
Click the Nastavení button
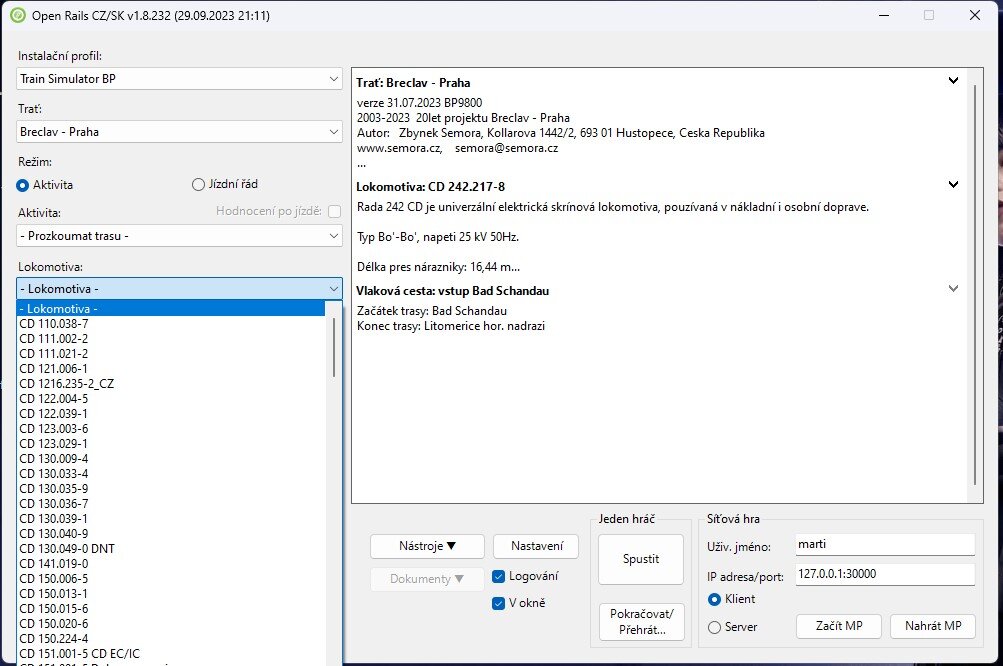536,546
